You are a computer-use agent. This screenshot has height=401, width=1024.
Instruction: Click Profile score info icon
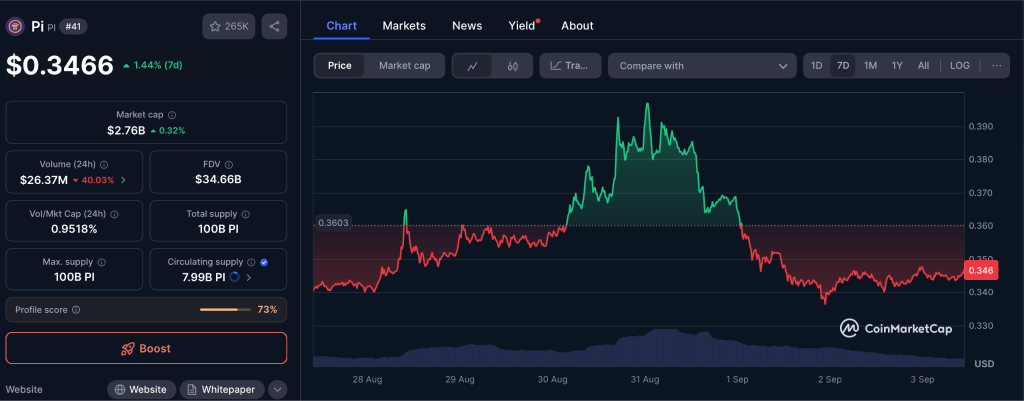point(76,310)
